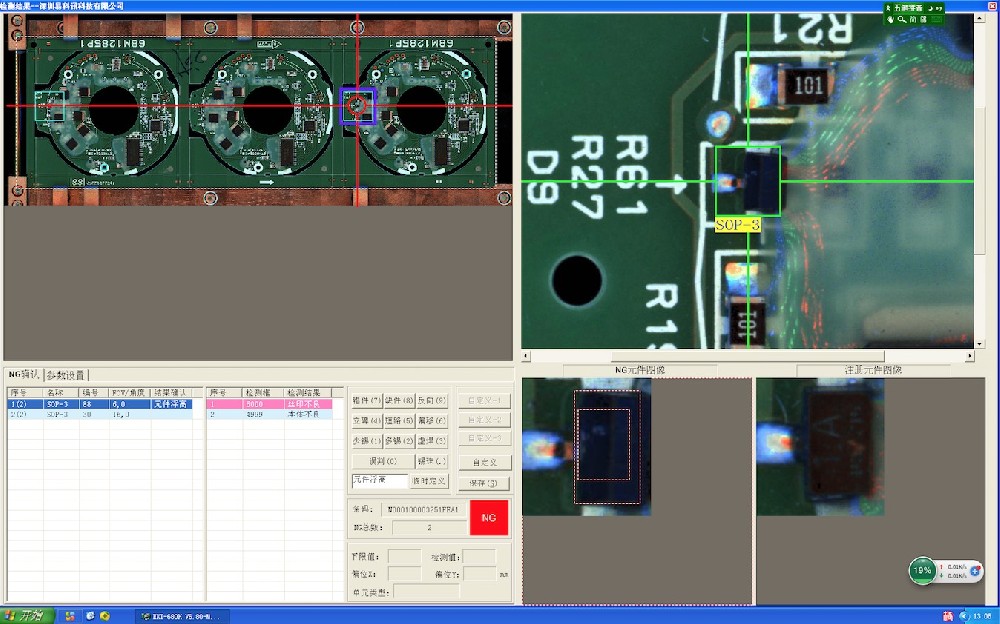Click the 元件浮高 text input field
Image resolution: width=1000 pixels, height=624 pixels.
tap(379, 481)
